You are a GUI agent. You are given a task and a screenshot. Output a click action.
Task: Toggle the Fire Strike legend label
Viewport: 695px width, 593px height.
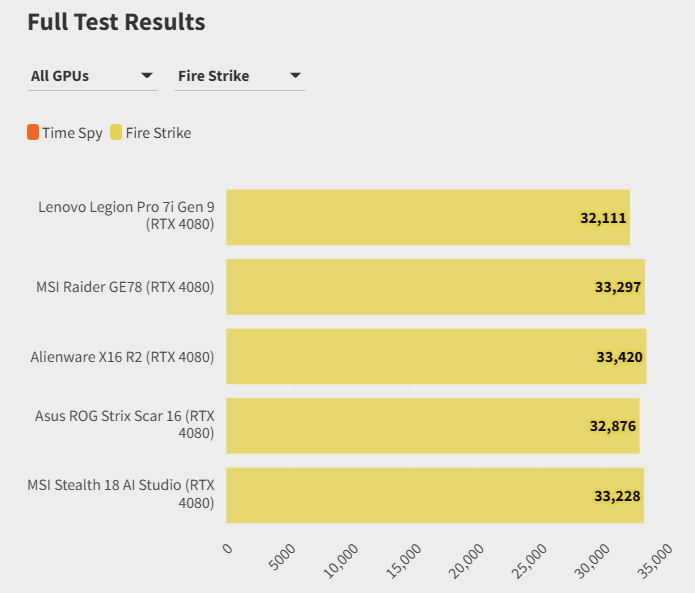coord(158,133)
